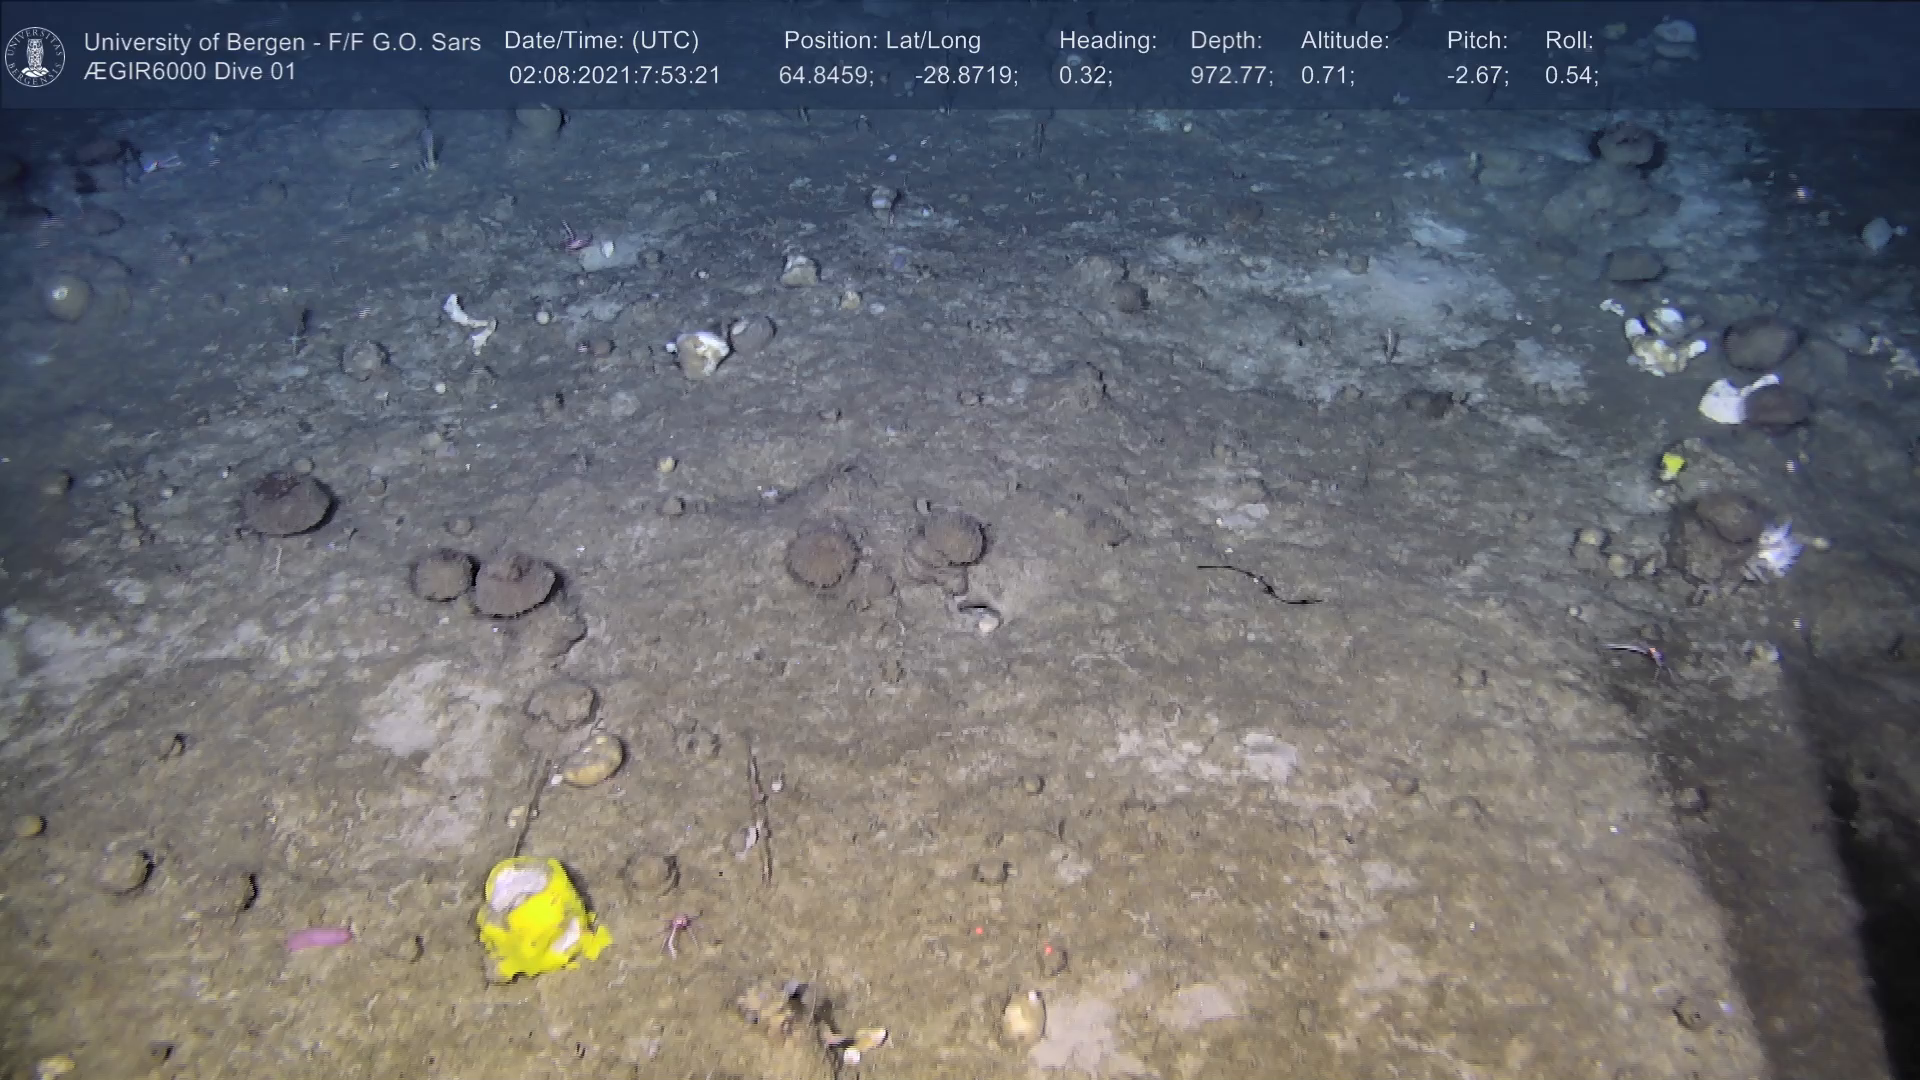Click the 'Depth:' label
This screenshot has width=1920, height=1080.
1225,41
